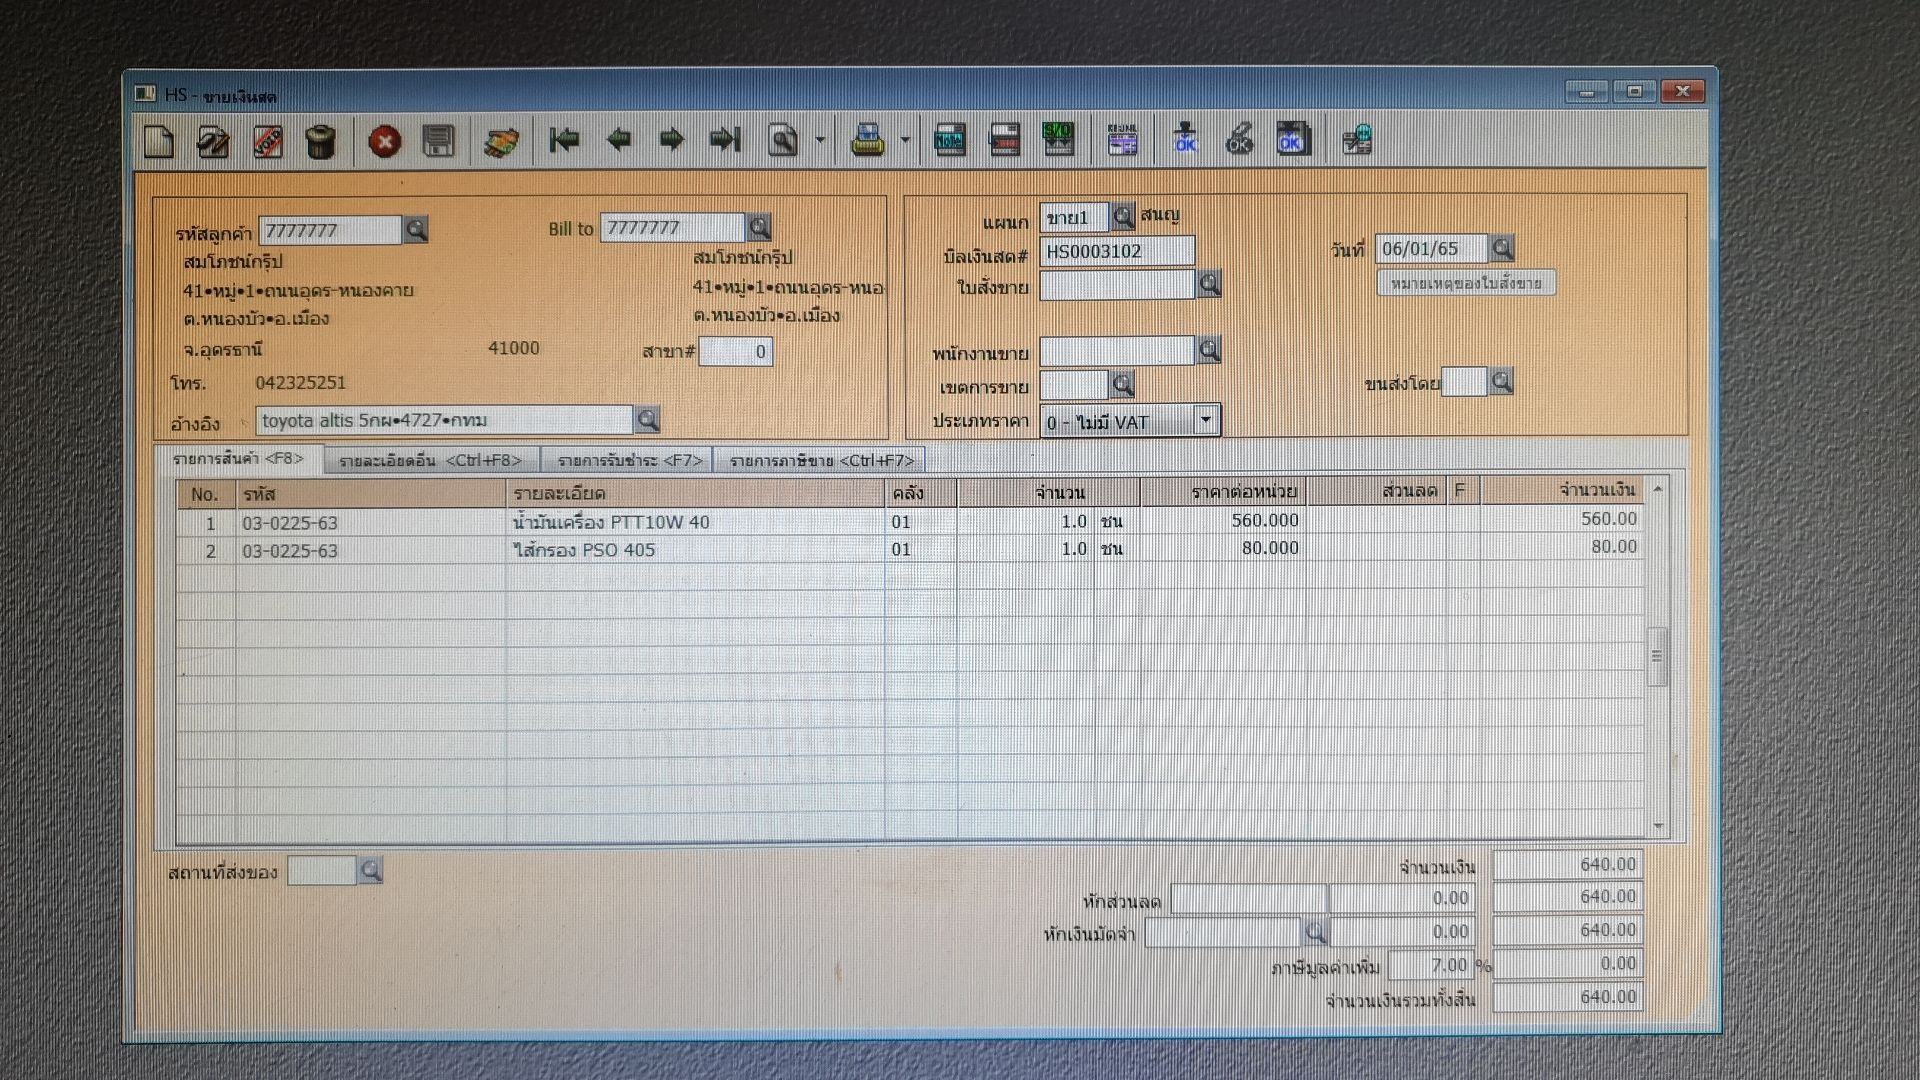Viewport: 1920px width, 1080px height.
Task: Select item row ไส้กรอง PSO 405
Action: click(x=910, y=549)
